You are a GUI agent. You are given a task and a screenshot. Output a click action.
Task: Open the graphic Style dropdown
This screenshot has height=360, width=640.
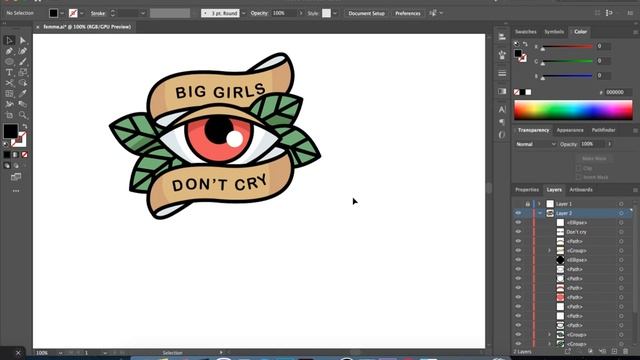click(335, 13)
